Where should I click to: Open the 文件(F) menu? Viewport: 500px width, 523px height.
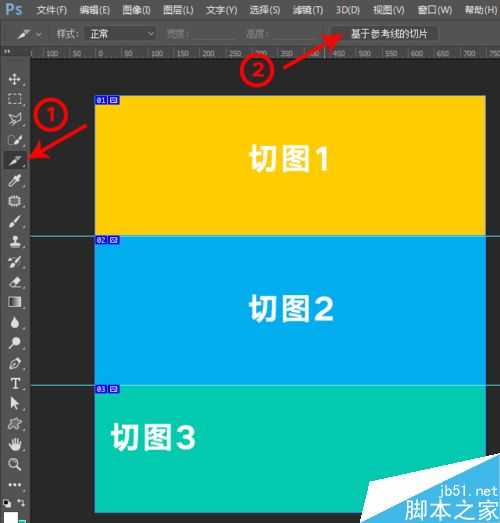tap(51, 10)
